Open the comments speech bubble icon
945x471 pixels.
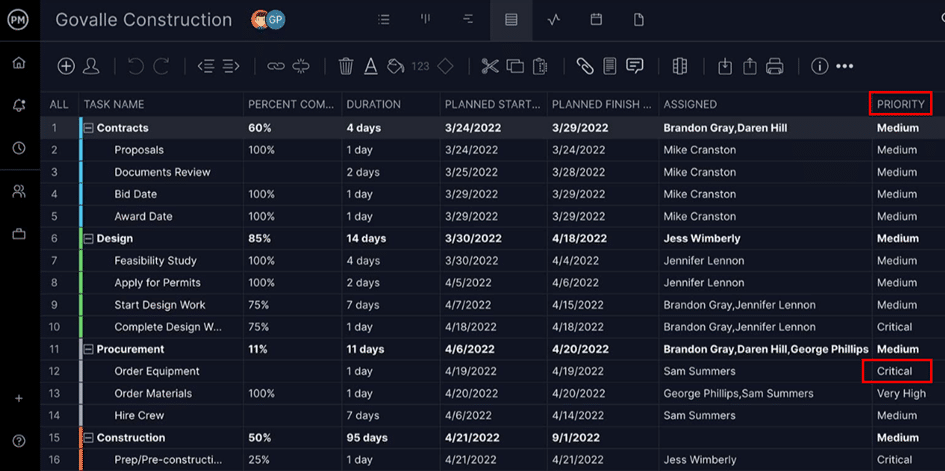point(634,66)
